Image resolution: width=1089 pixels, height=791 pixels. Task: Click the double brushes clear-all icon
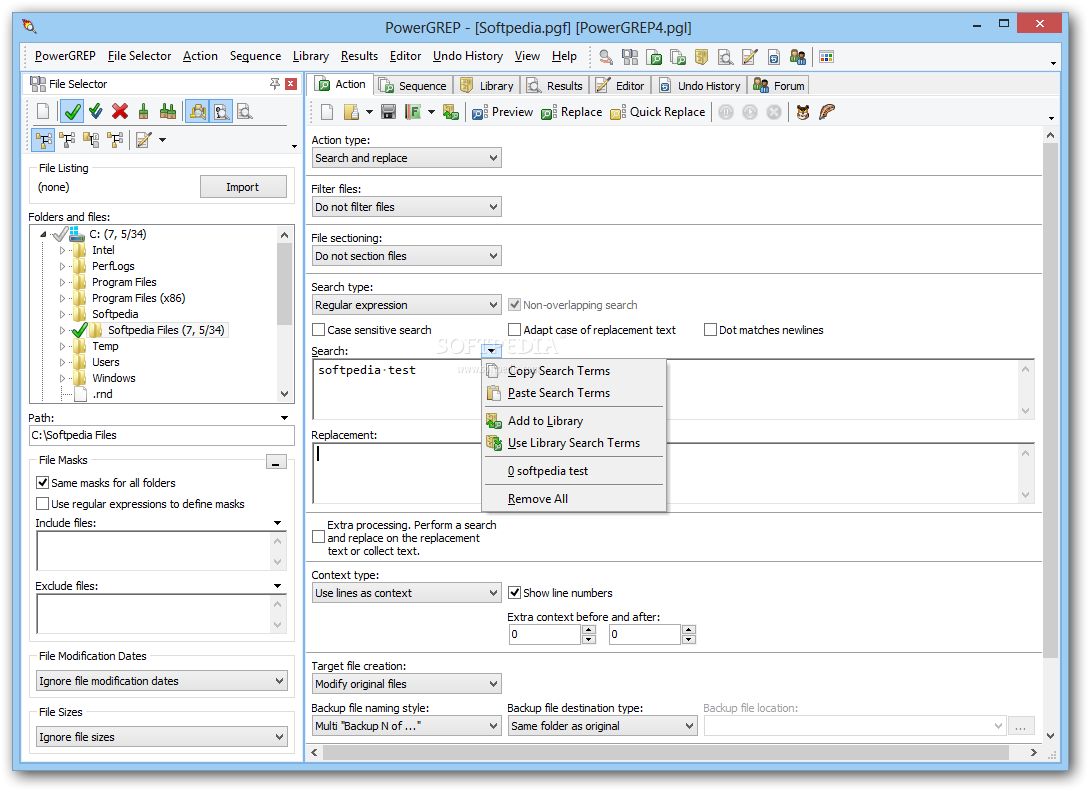167,111
